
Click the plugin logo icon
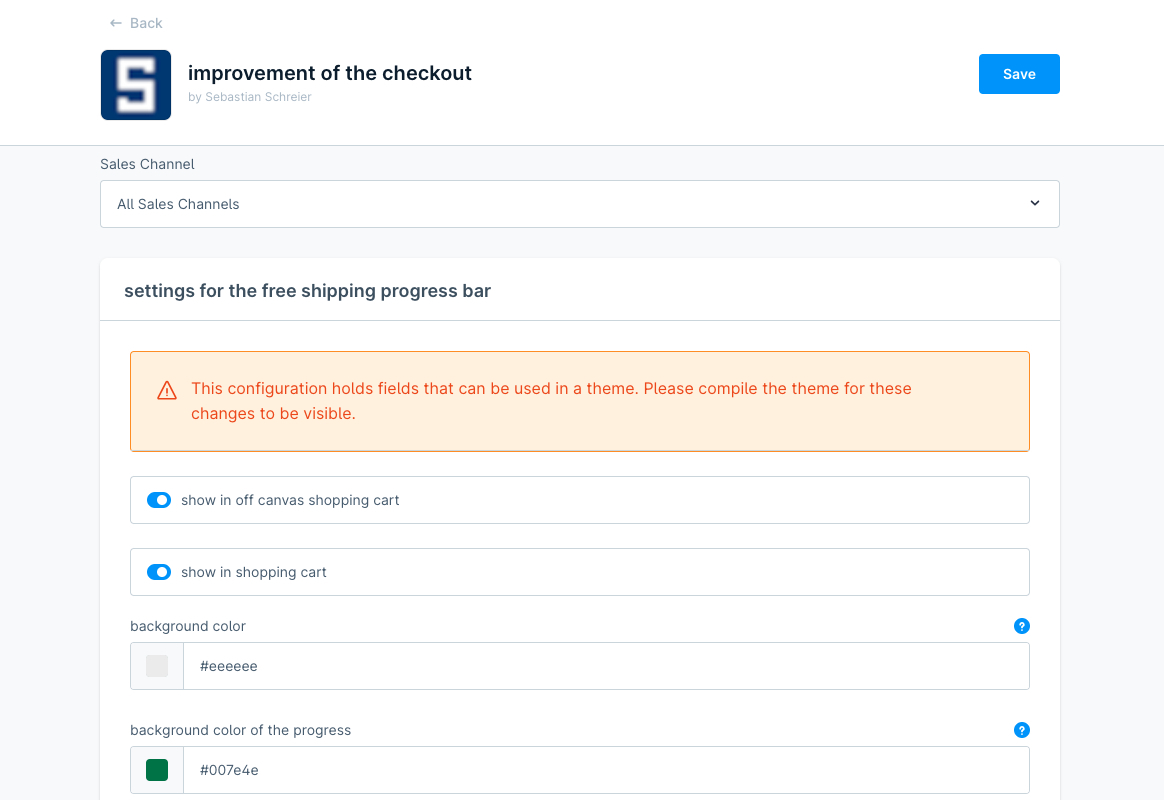coord(136,85)
